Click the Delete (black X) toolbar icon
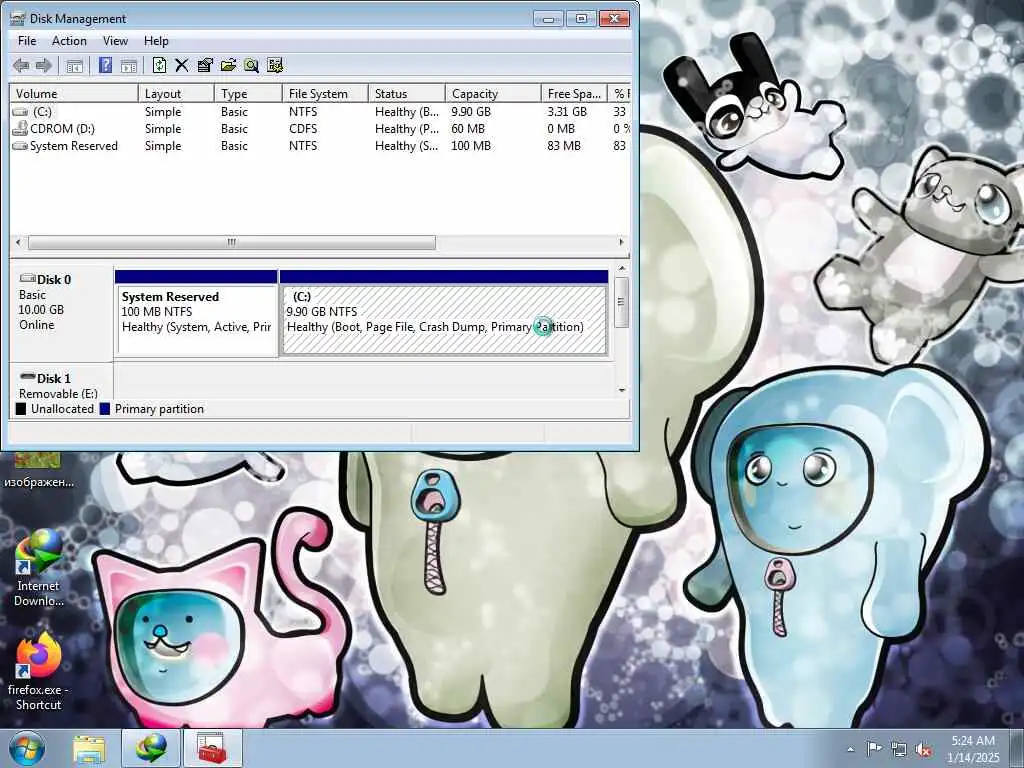Viewport: 1024px width, 768px height. pos(182,65)
